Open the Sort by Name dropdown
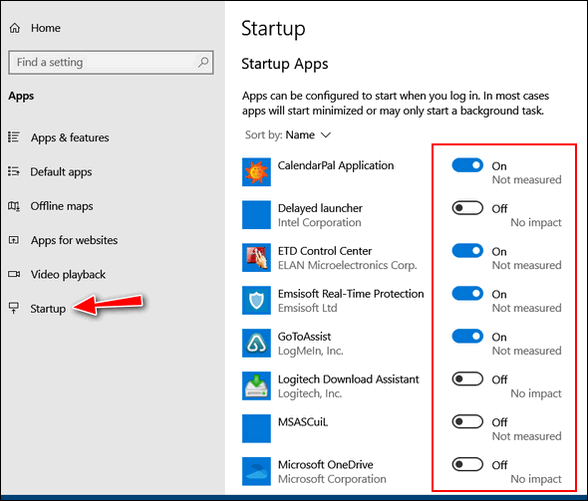 click(288, 135)
